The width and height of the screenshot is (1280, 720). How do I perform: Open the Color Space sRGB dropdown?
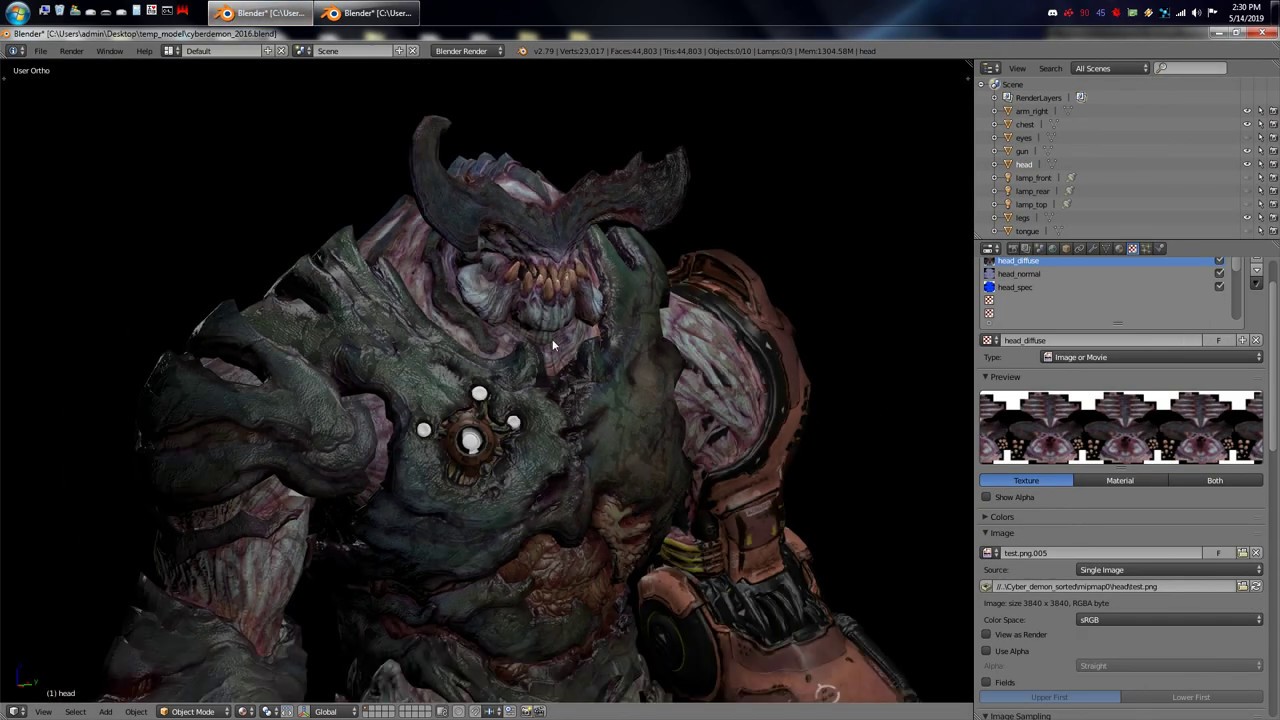(x=1169, y=620)
